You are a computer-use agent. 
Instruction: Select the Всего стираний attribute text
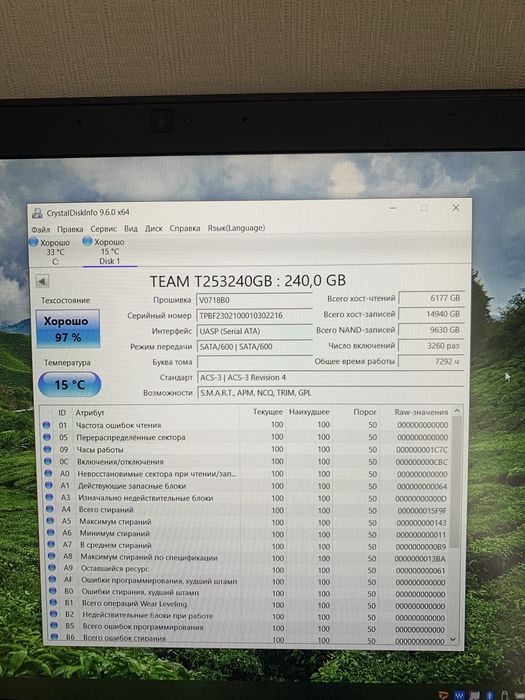[106, 509]
